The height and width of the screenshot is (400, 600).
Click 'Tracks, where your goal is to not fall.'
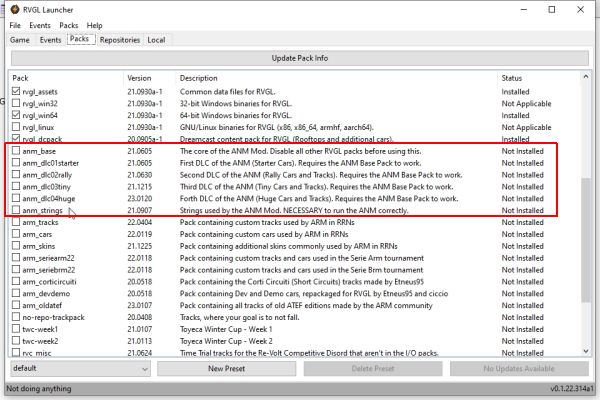[240, 317]
